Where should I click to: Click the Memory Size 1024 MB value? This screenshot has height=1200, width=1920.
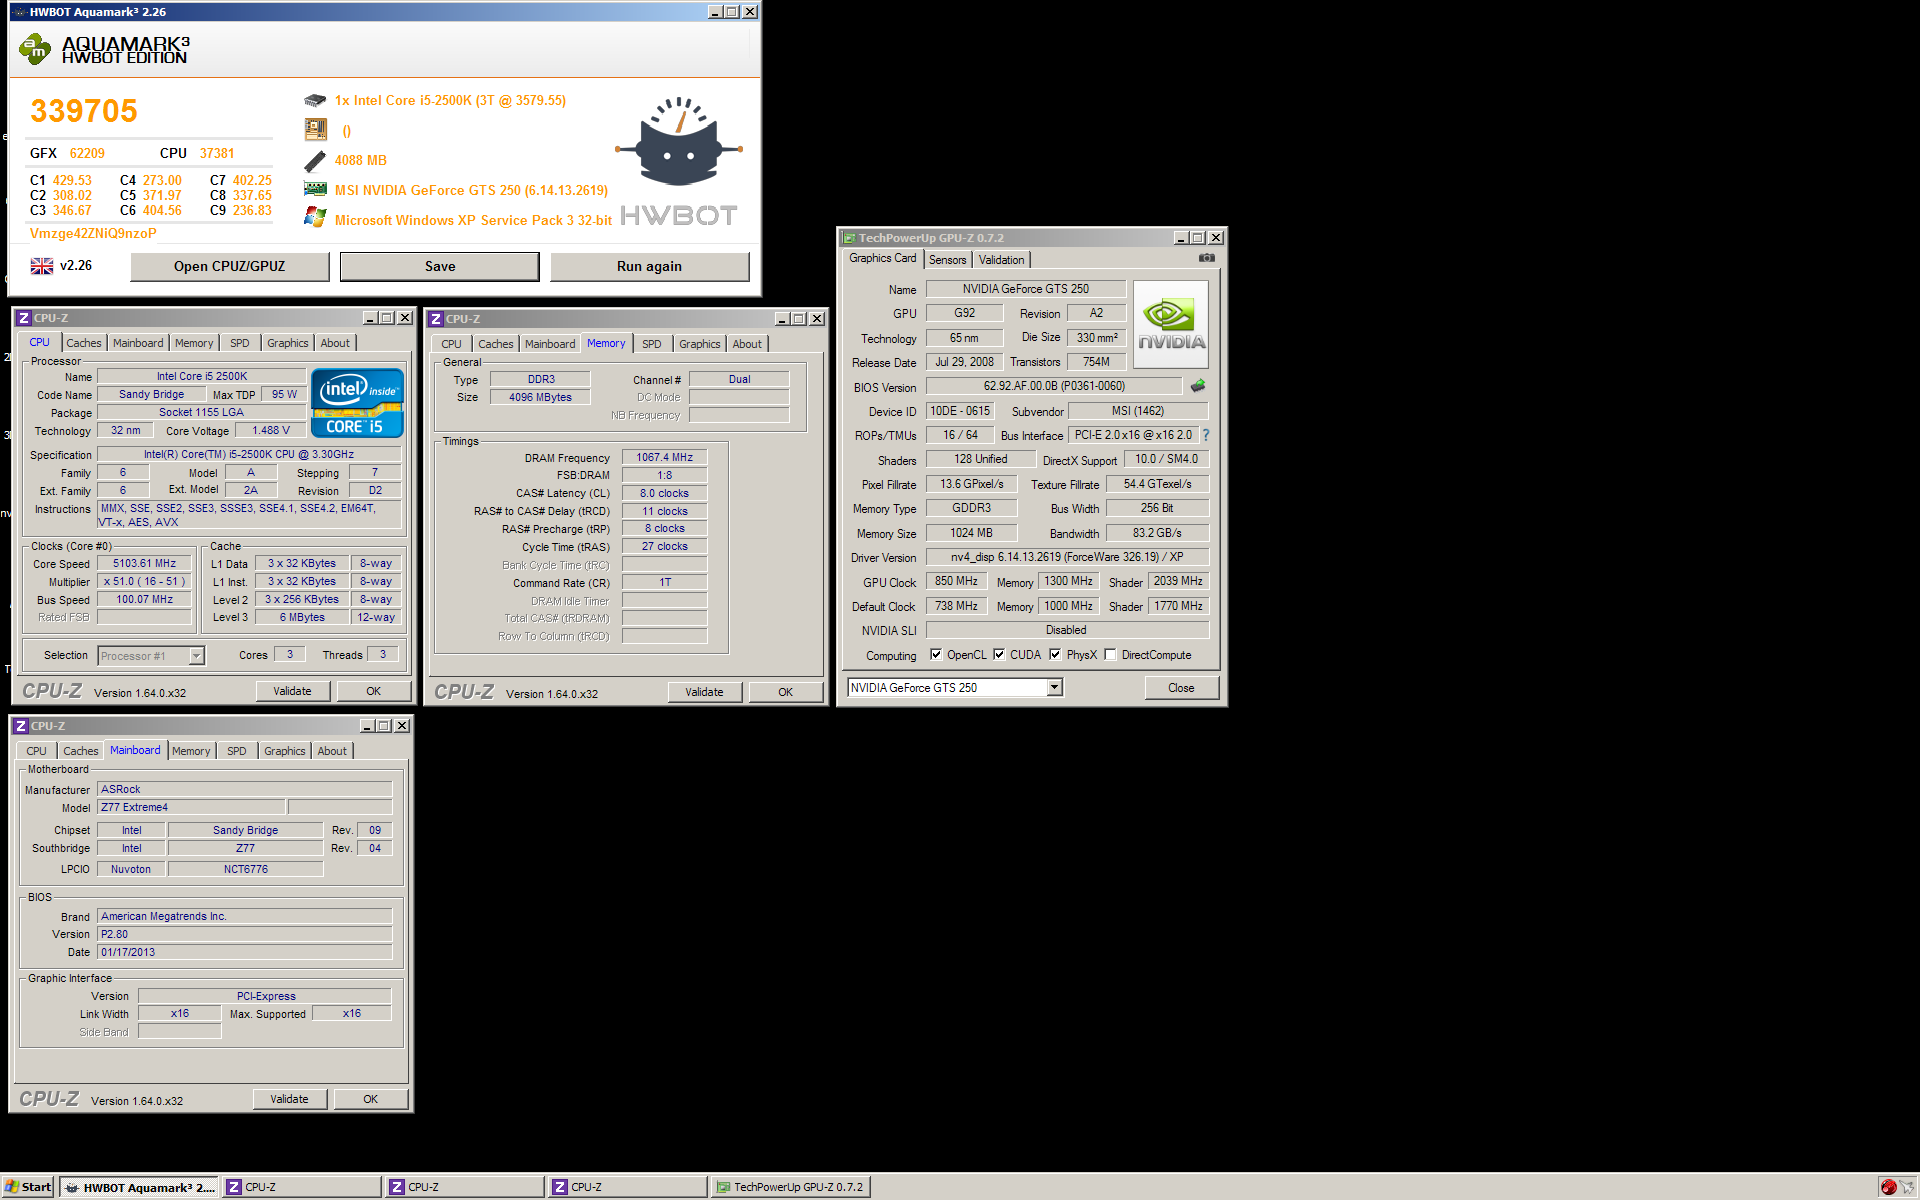[x=972, y=533]
